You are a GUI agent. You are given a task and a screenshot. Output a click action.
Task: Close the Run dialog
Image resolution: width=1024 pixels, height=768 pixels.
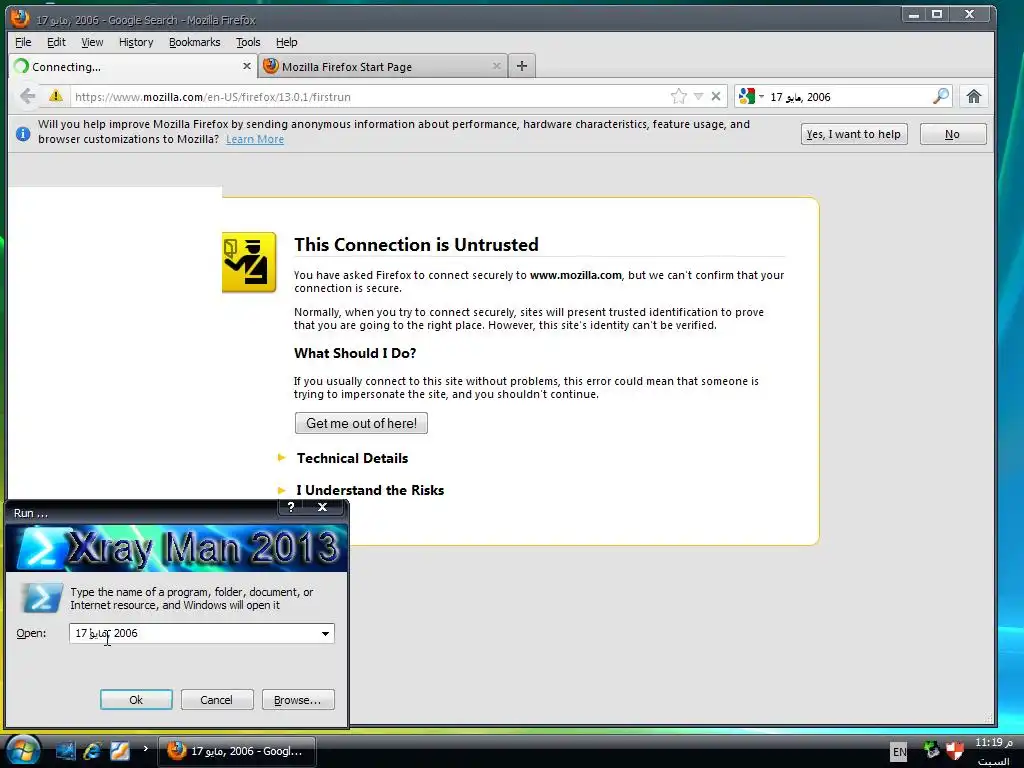click(322, 507)
